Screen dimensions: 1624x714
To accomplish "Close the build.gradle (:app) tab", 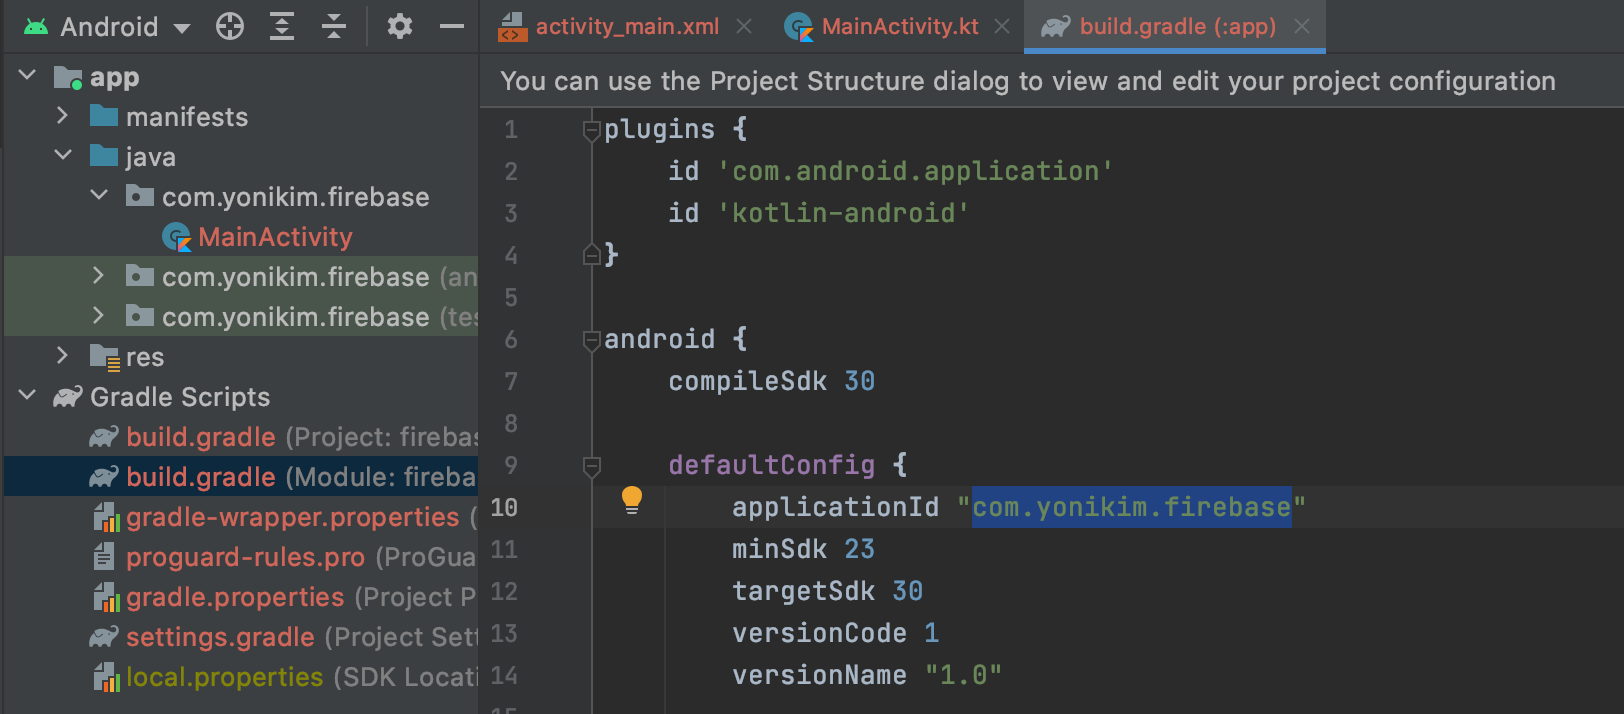I will pos(1302,27).
